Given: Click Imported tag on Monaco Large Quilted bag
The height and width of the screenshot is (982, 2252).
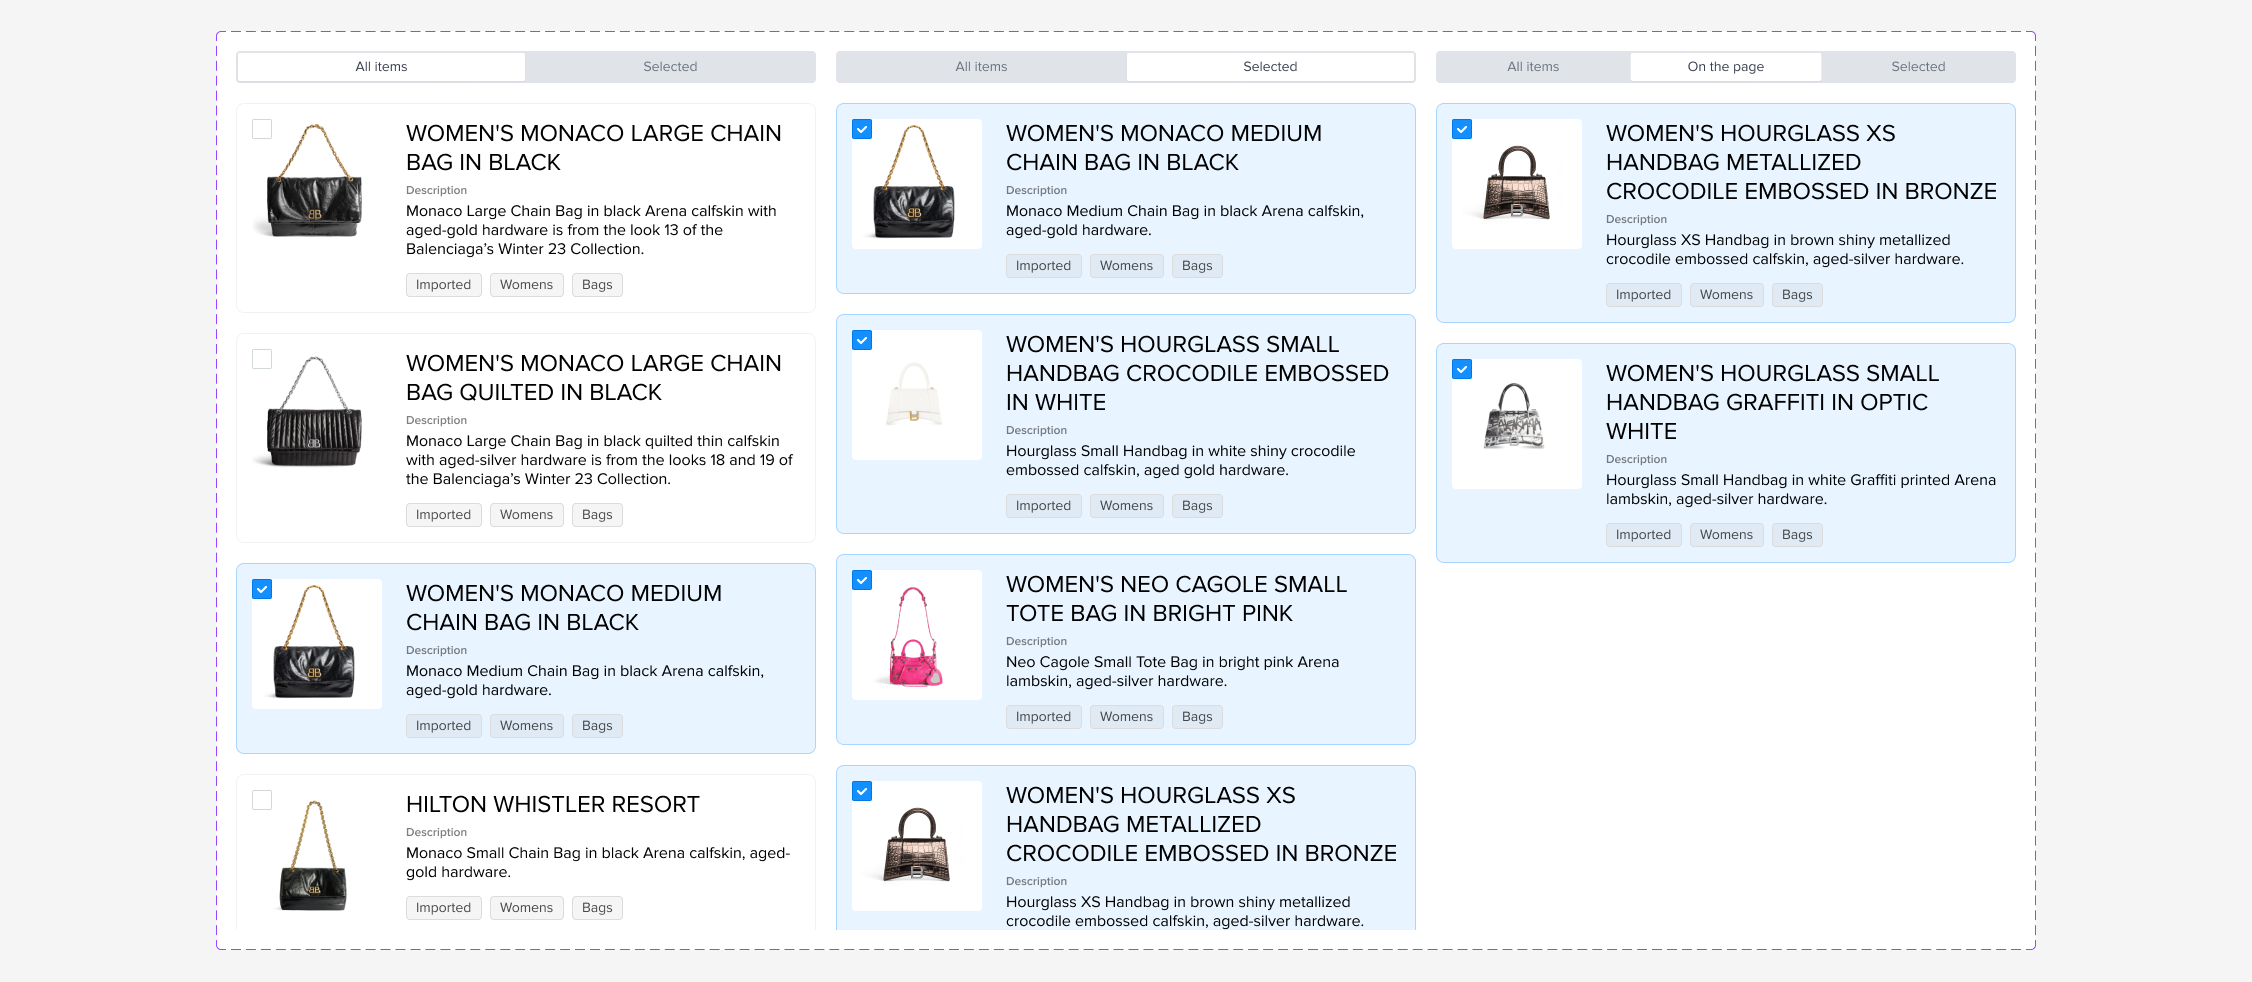Looking at the screenshot, I should 443,515.
